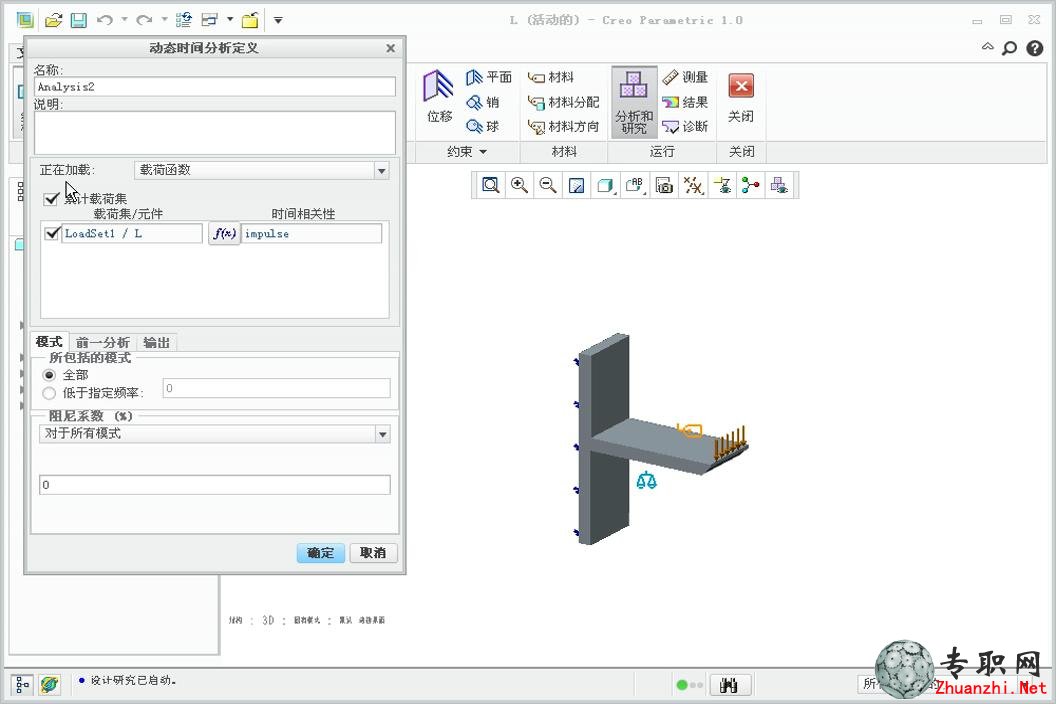
Task: Redo the last undone action
Action: [143, 20]
